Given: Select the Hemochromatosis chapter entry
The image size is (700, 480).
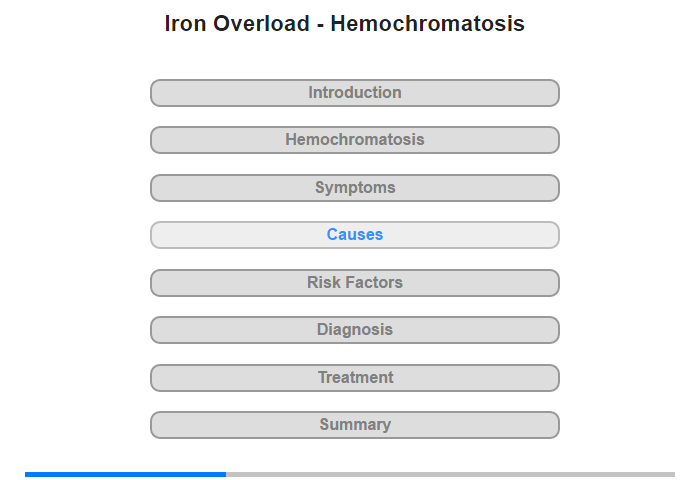Looking at the screenshot, I should pos(355,140).
